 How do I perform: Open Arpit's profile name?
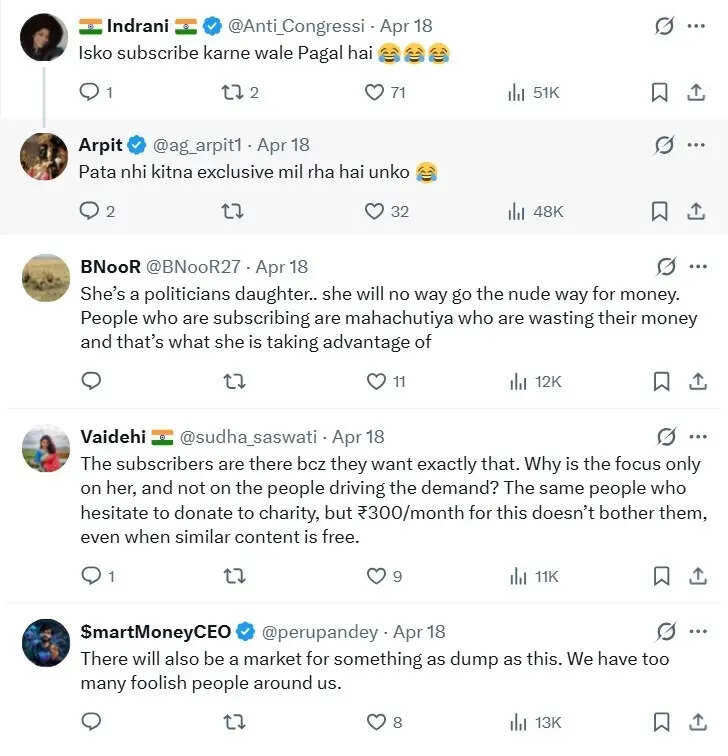point(100,145)
